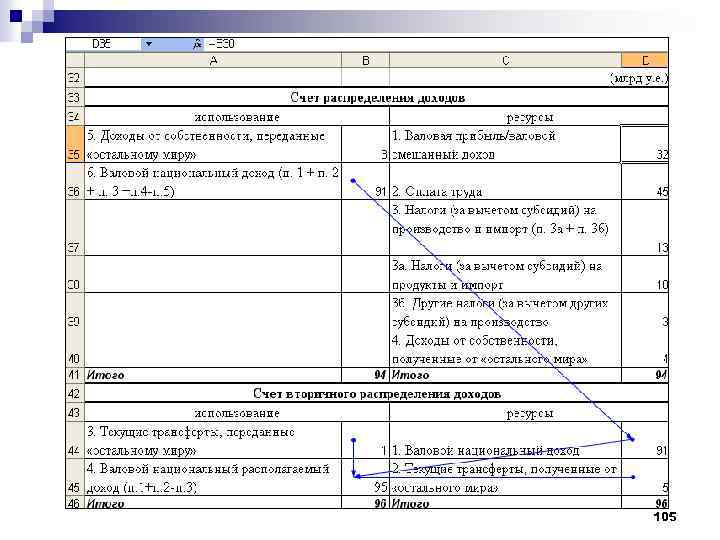
Task: Select column B header
Action: click(366, 60)
